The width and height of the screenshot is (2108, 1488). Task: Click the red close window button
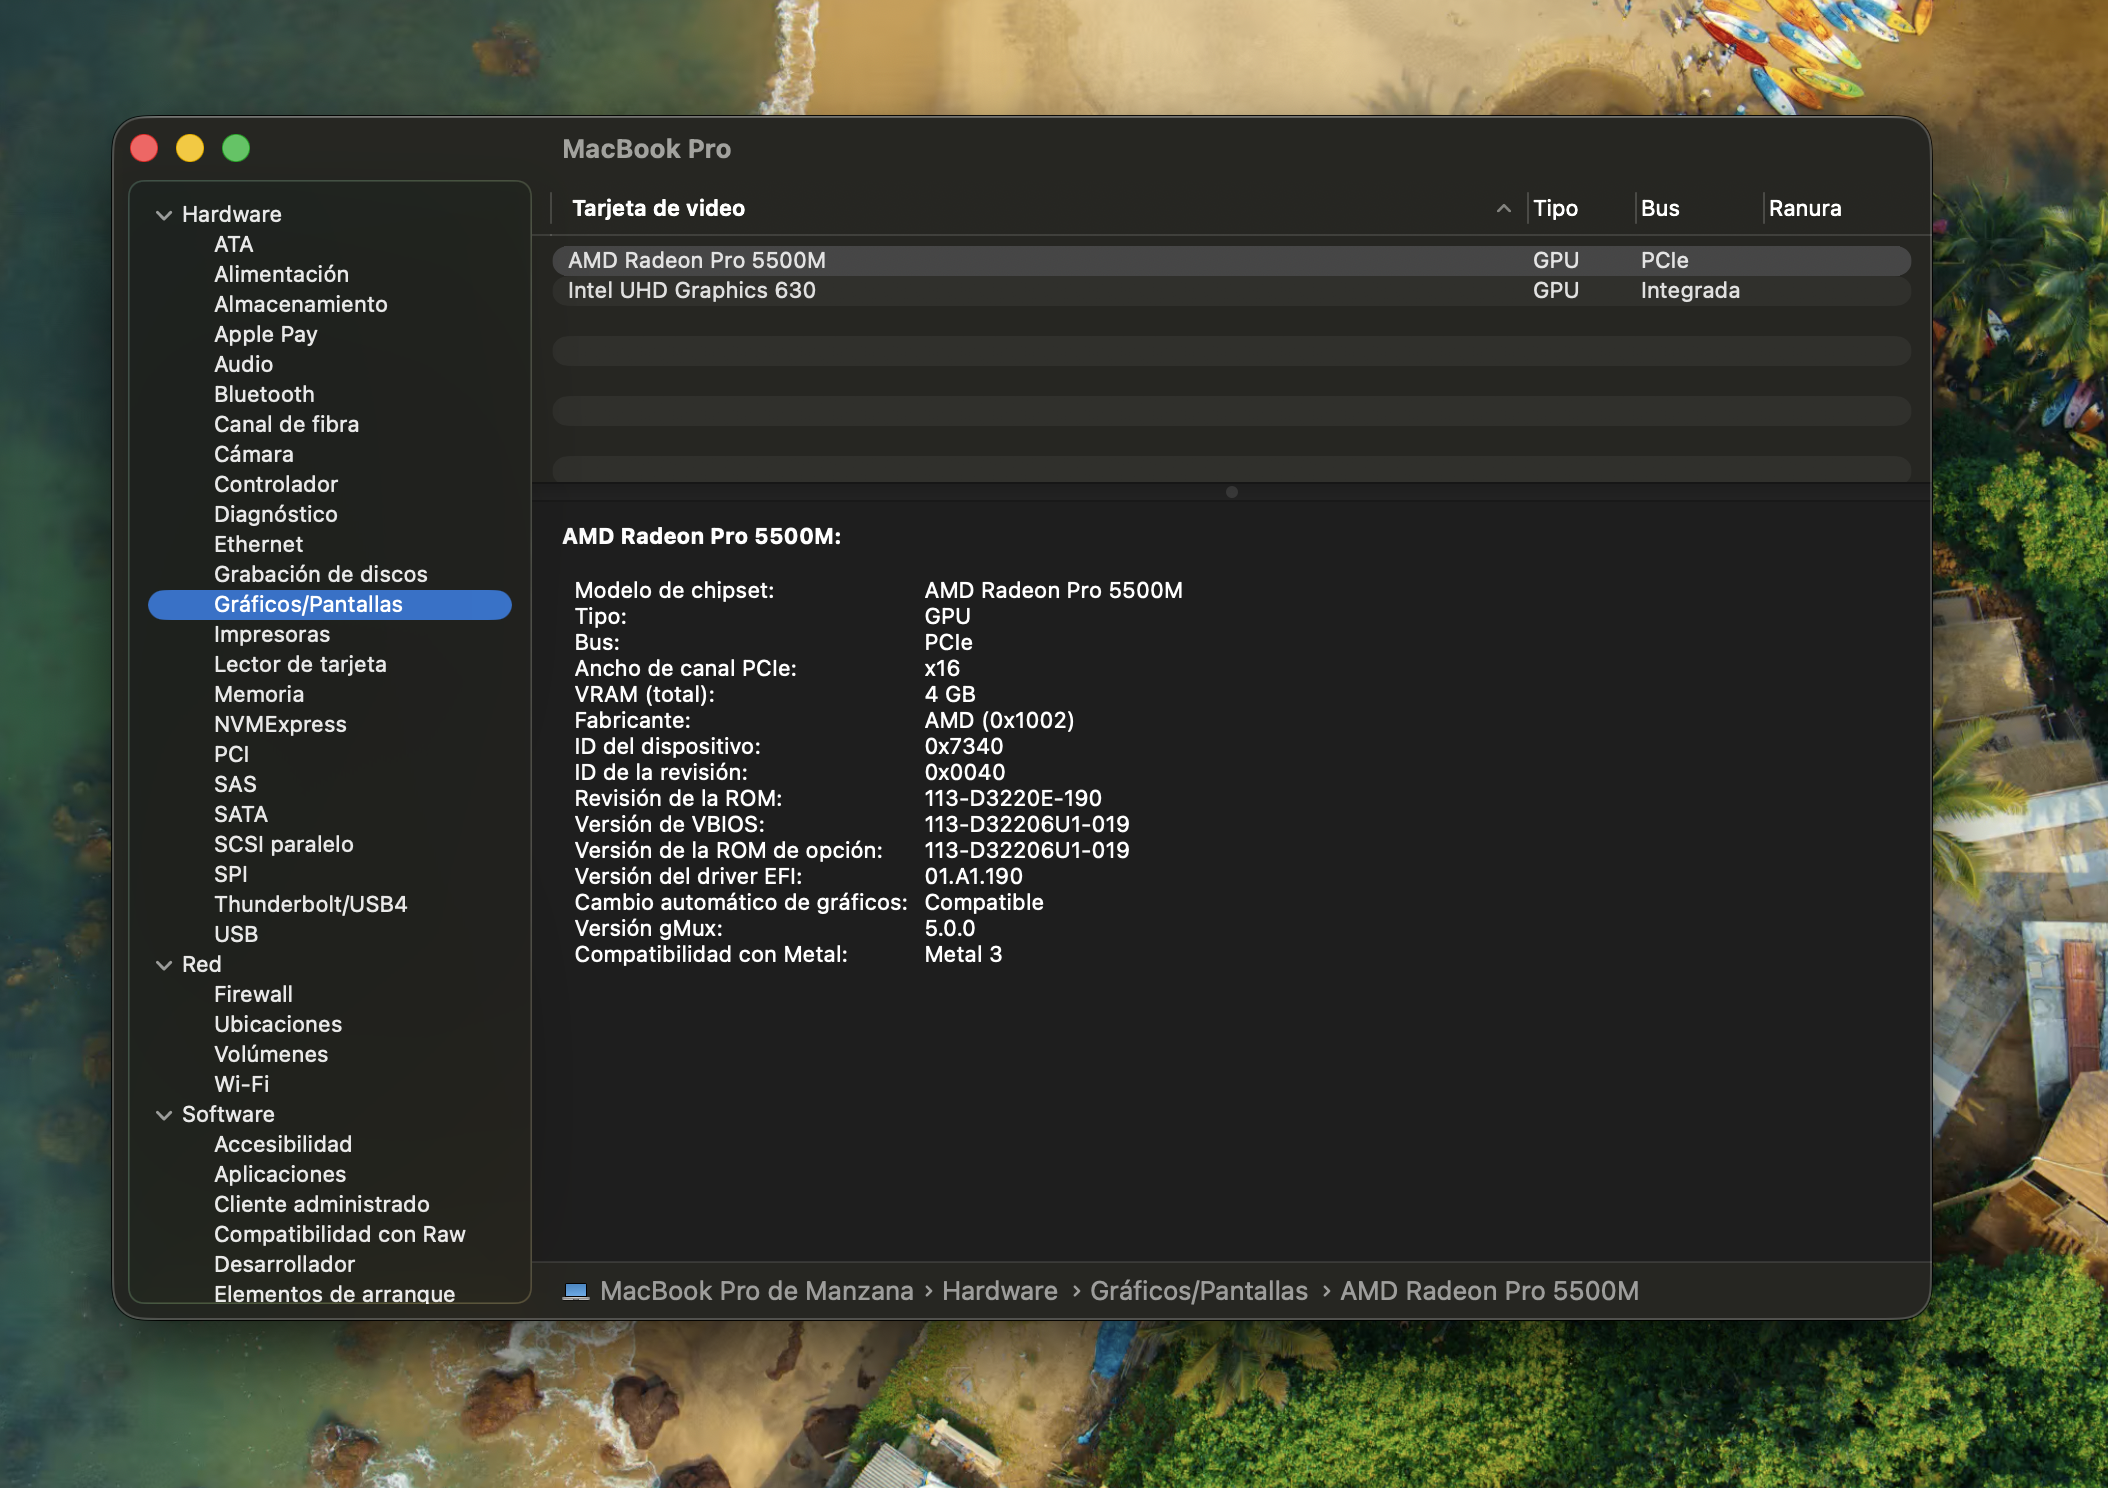(x=145, y=149)
